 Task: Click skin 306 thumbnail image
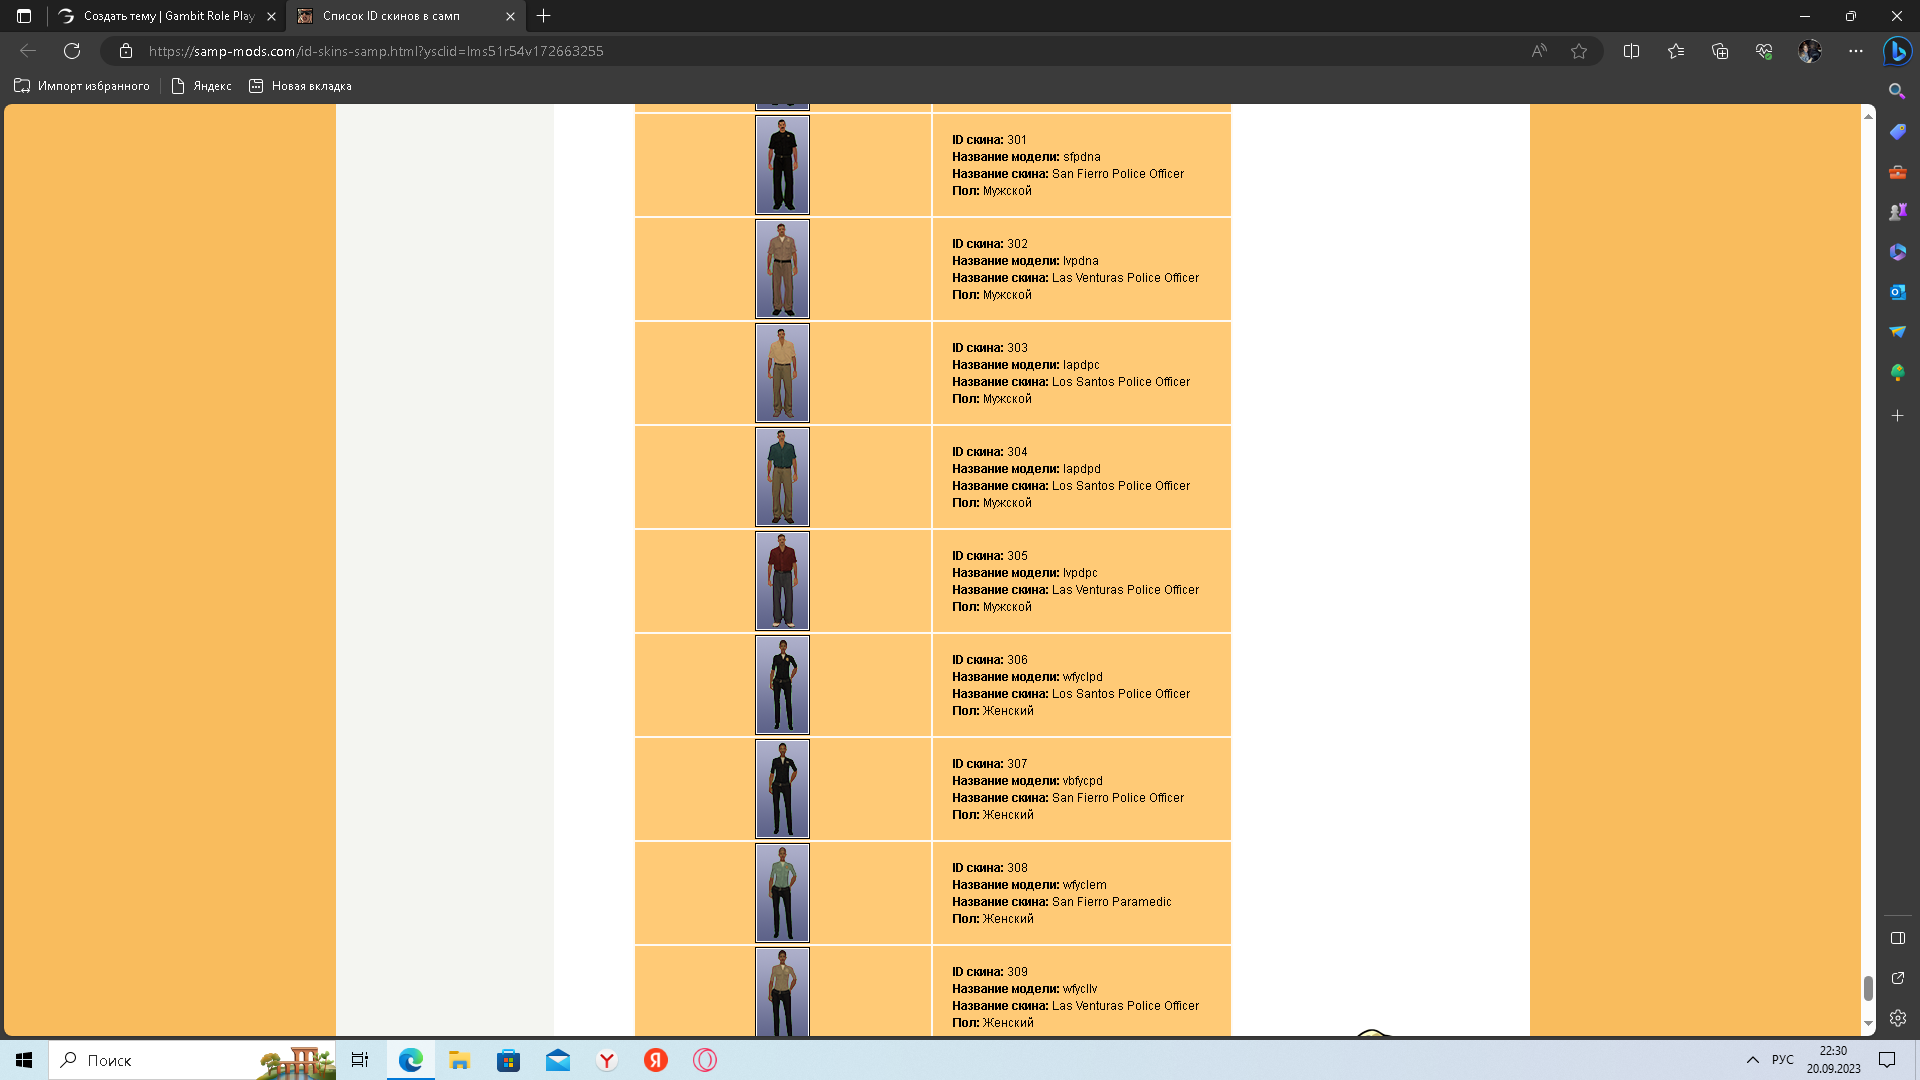click(782, 685)
